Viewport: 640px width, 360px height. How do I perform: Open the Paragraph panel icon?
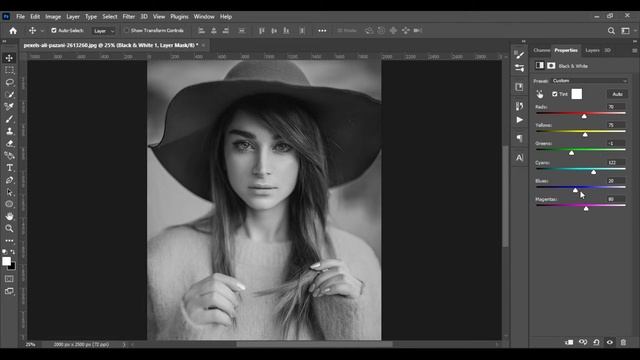[519, 138]
